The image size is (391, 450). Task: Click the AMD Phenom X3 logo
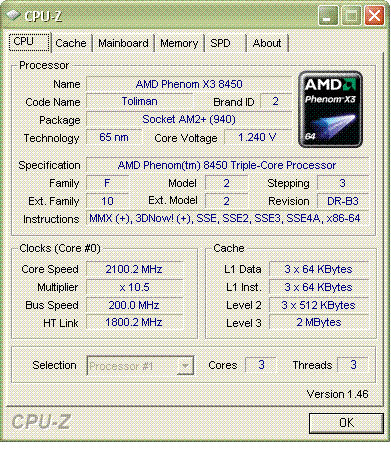(330, 109)
